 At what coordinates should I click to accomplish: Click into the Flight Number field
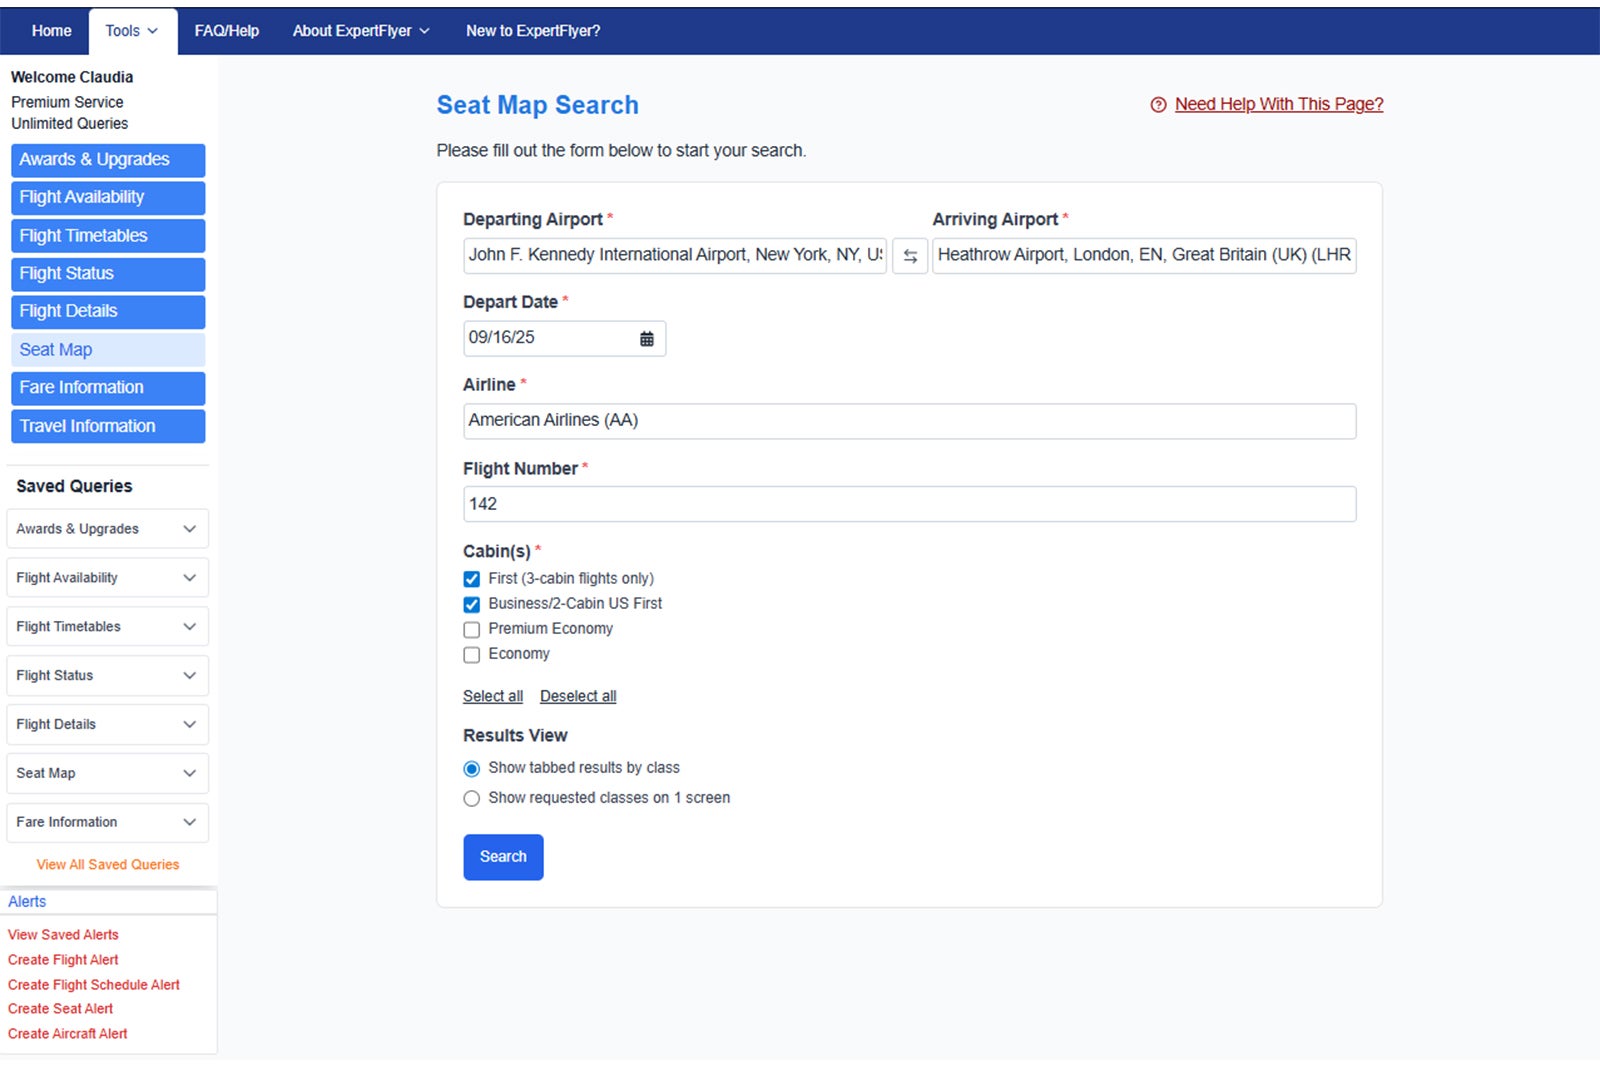click(x=909, y=504)
